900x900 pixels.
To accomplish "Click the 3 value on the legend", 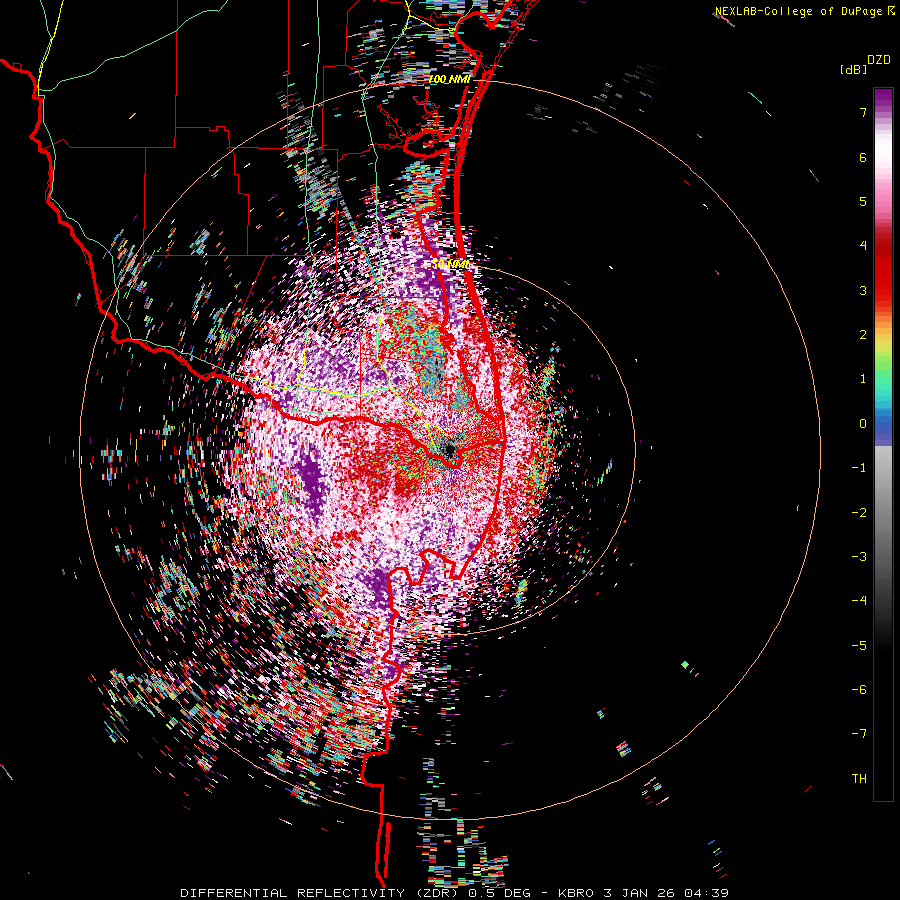I will [x=863, y=290].
